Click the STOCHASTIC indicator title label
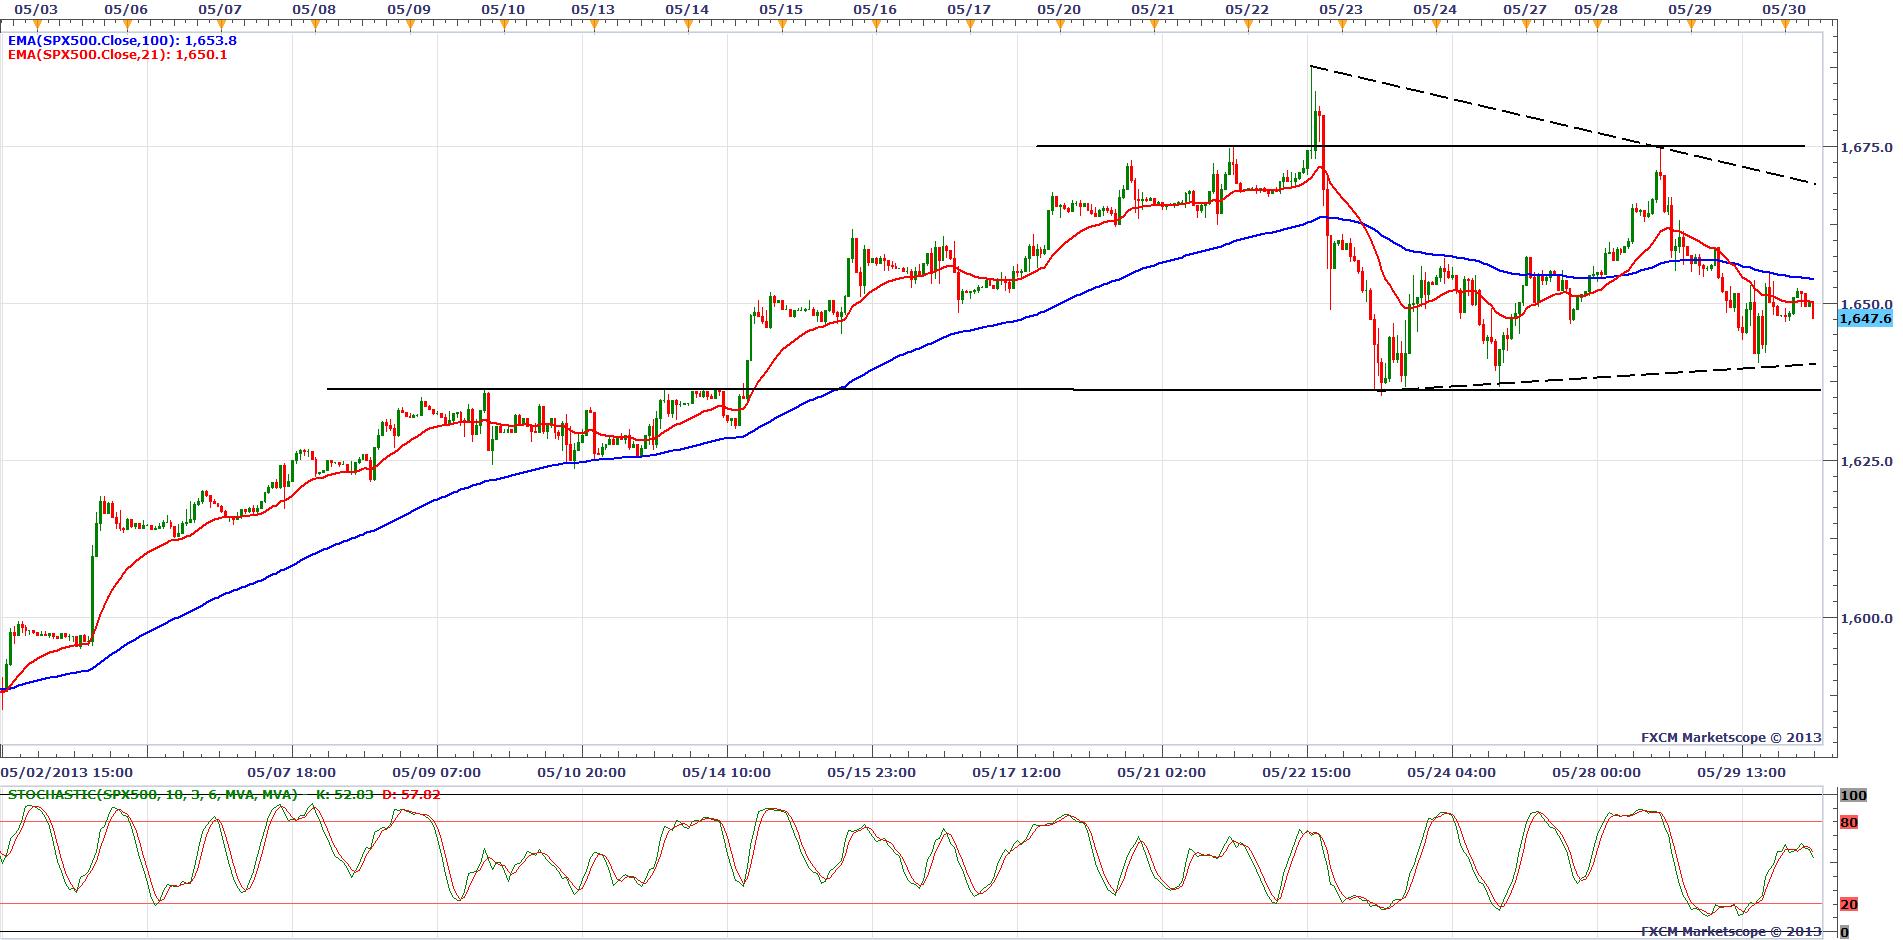Screen dimensions: 1903x940 (152, 795)
